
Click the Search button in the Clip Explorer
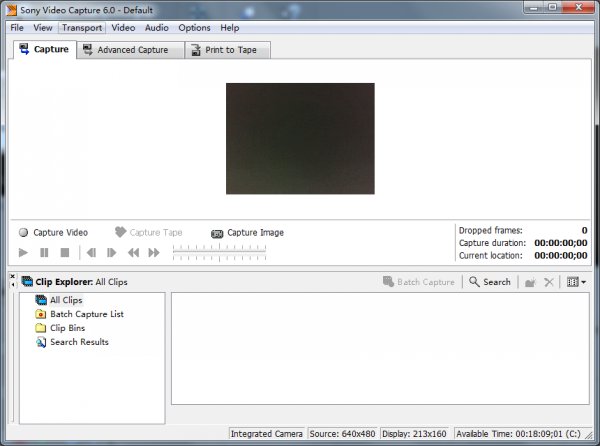click(490, 282)
